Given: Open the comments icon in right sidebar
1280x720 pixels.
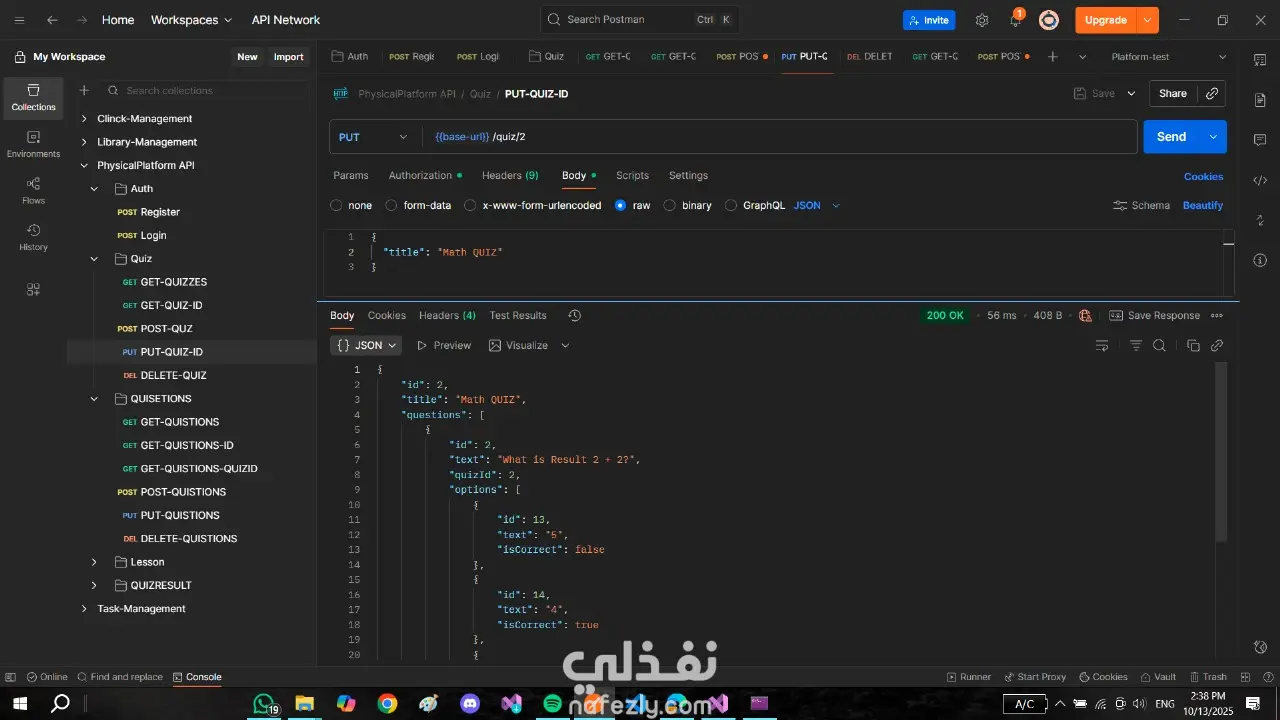Looking at the screenshot, I should coord(1260,140).
